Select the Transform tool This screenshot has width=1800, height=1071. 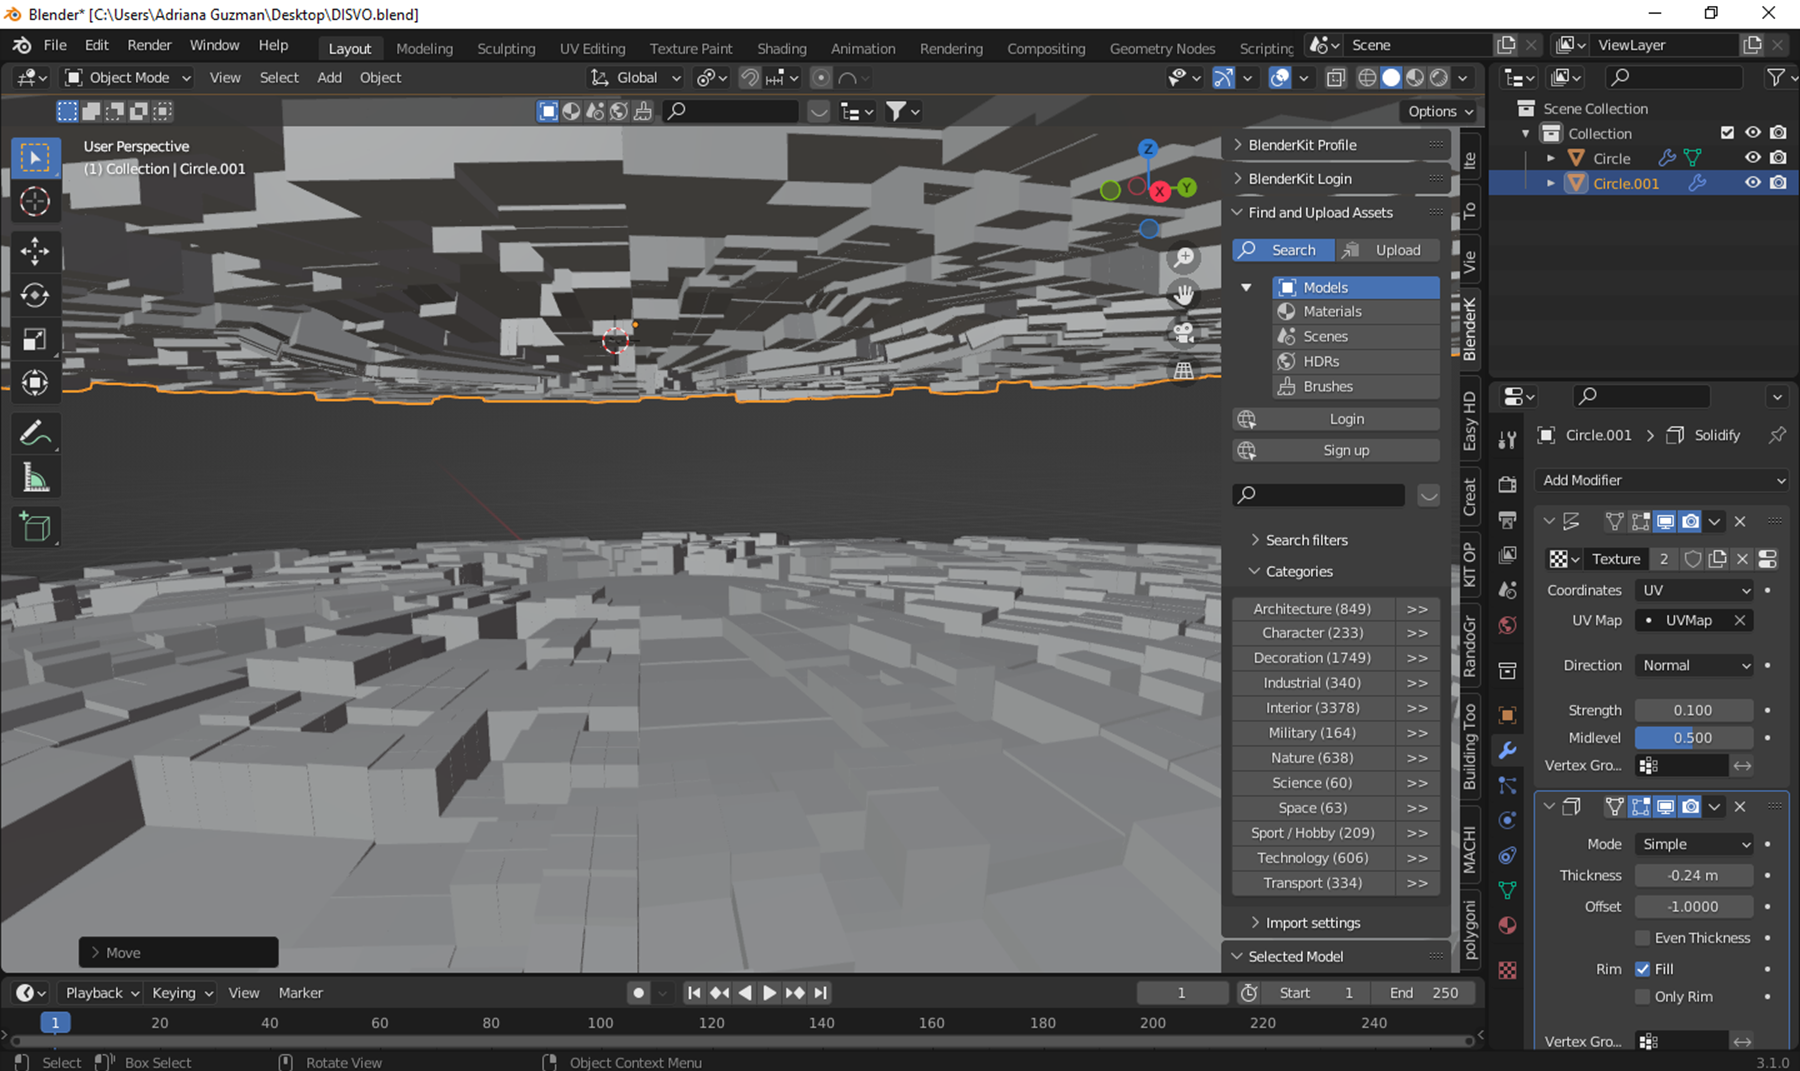click(35, 383)
